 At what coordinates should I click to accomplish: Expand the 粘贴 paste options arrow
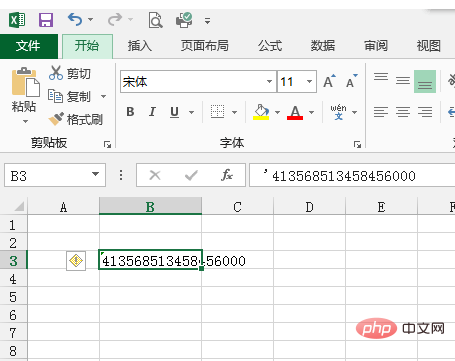pos(25,121)
